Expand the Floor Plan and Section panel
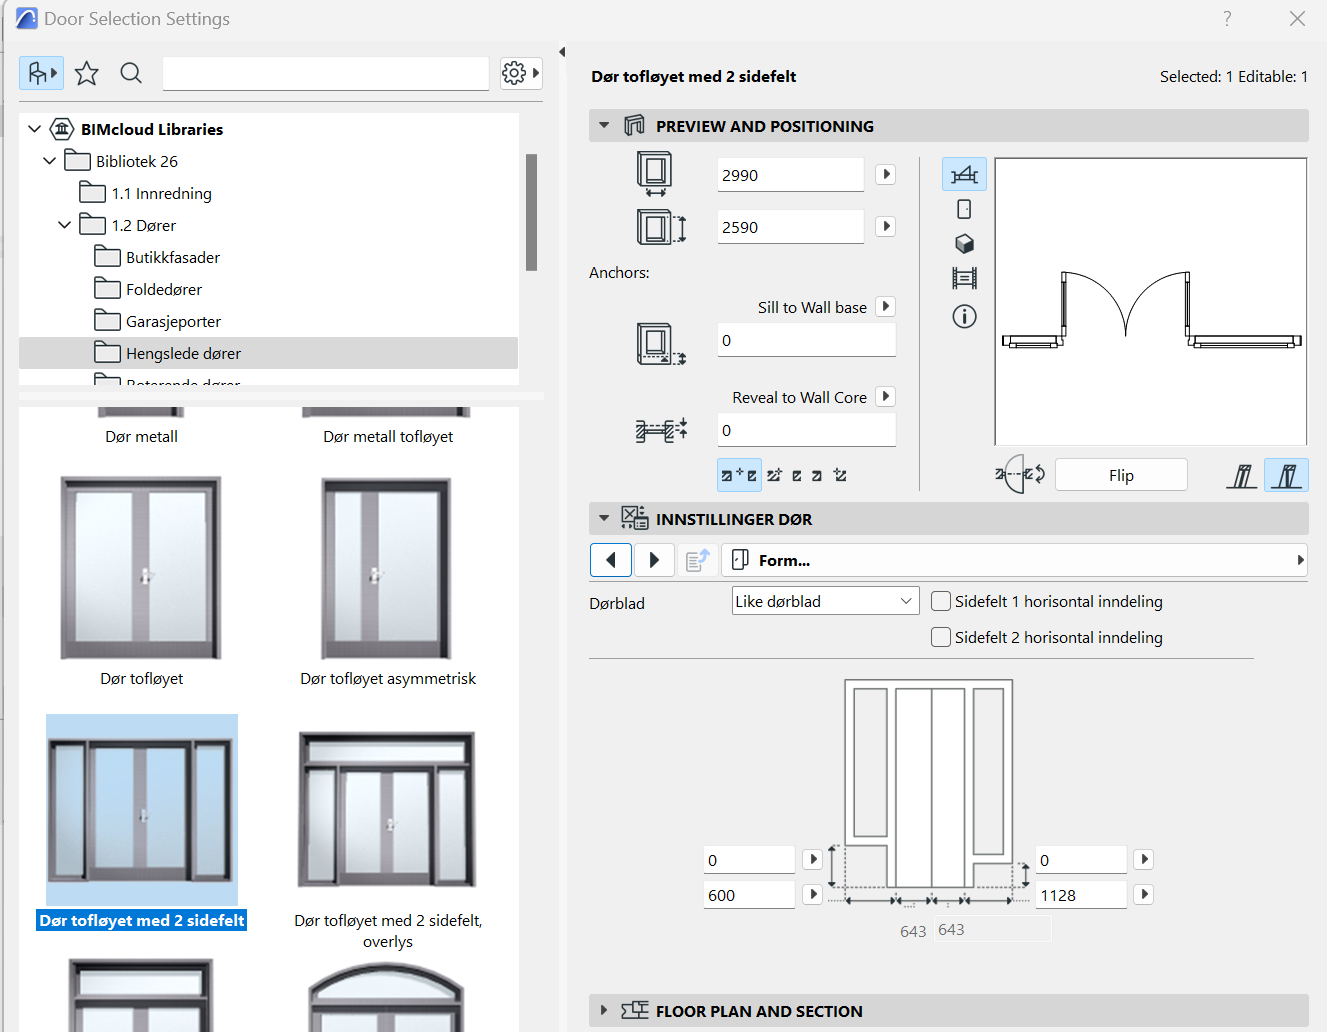Screen dimensions: 1327x1032 (604, 1011)
